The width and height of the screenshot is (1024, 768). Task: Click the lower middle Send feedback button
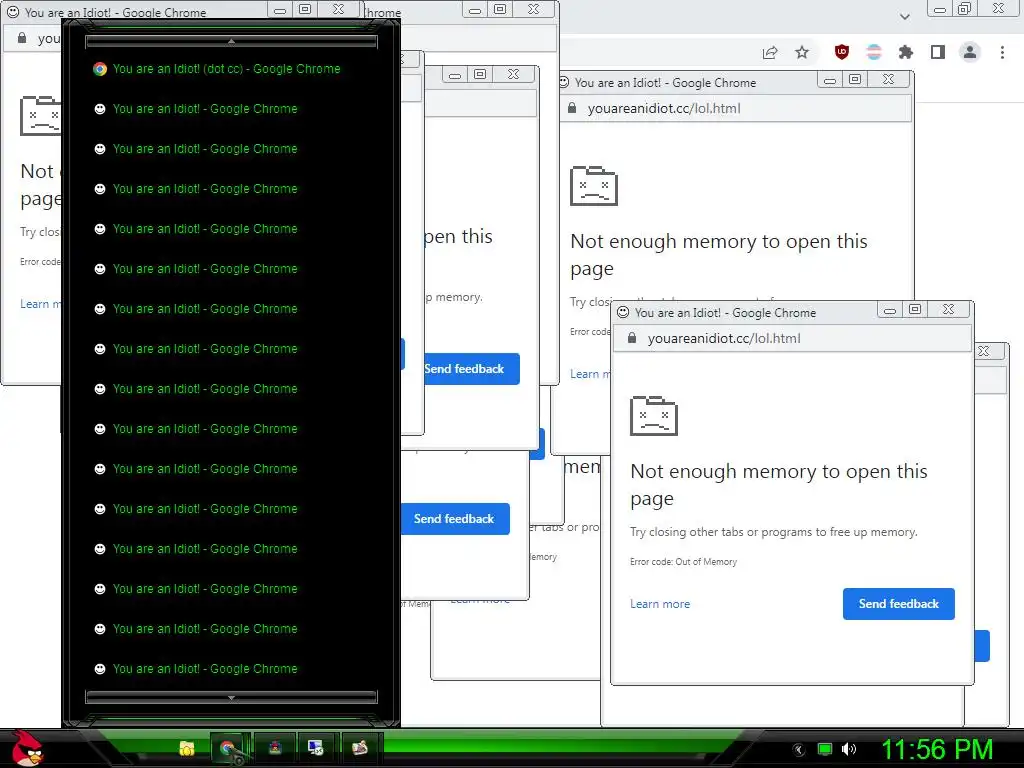click(455, 519)
